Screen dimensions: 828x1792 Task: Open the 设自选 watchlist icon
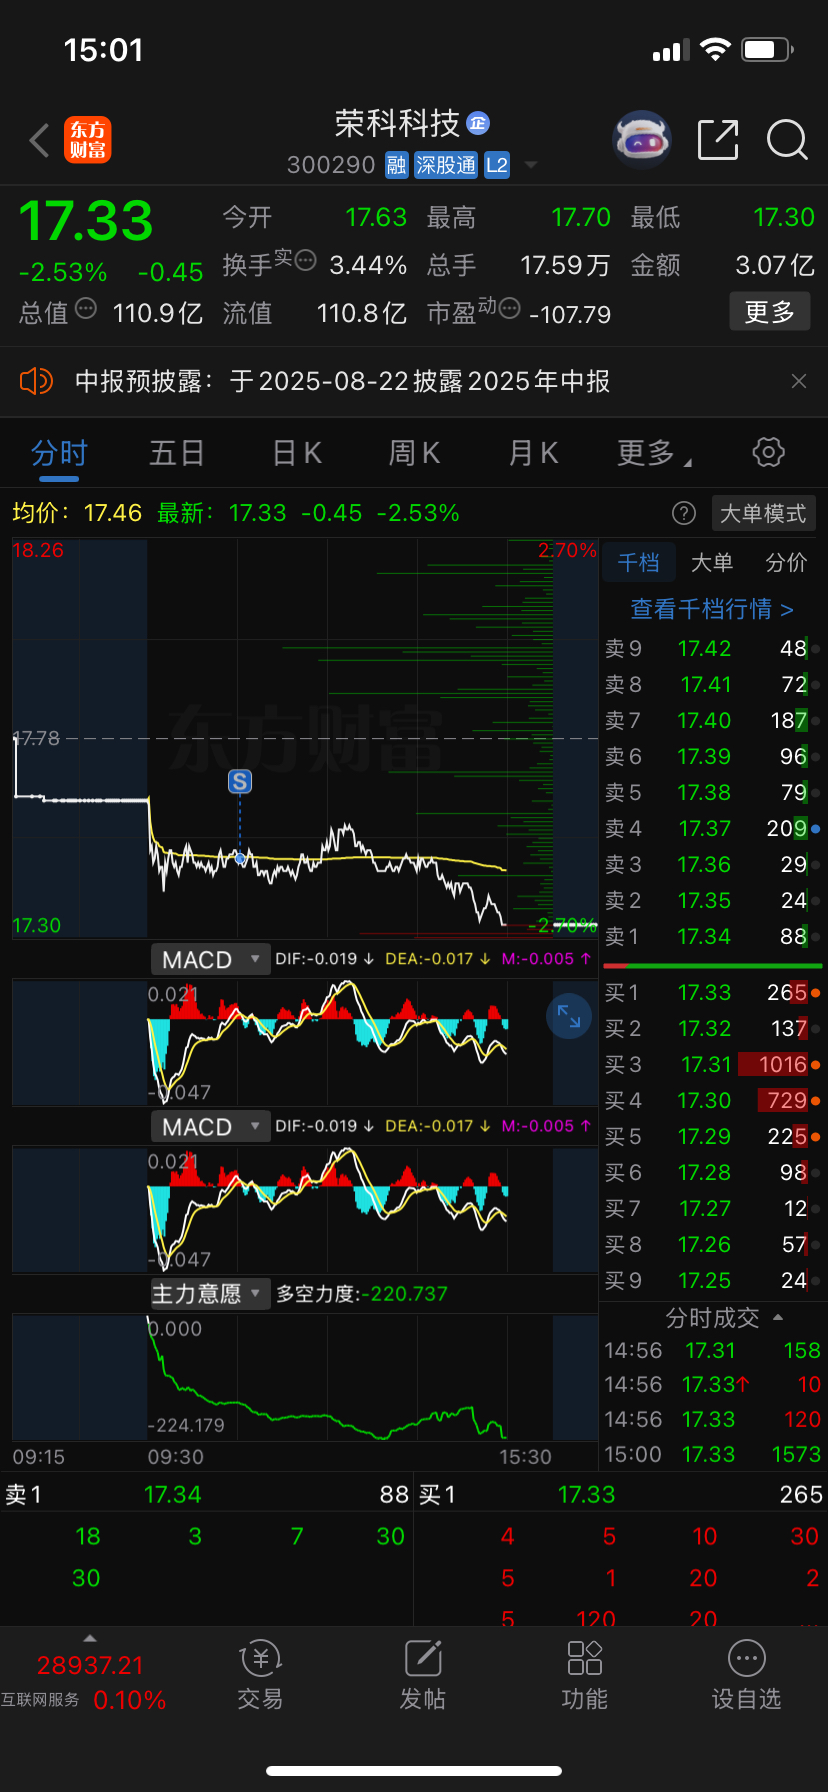click(x=747, y=1676)
